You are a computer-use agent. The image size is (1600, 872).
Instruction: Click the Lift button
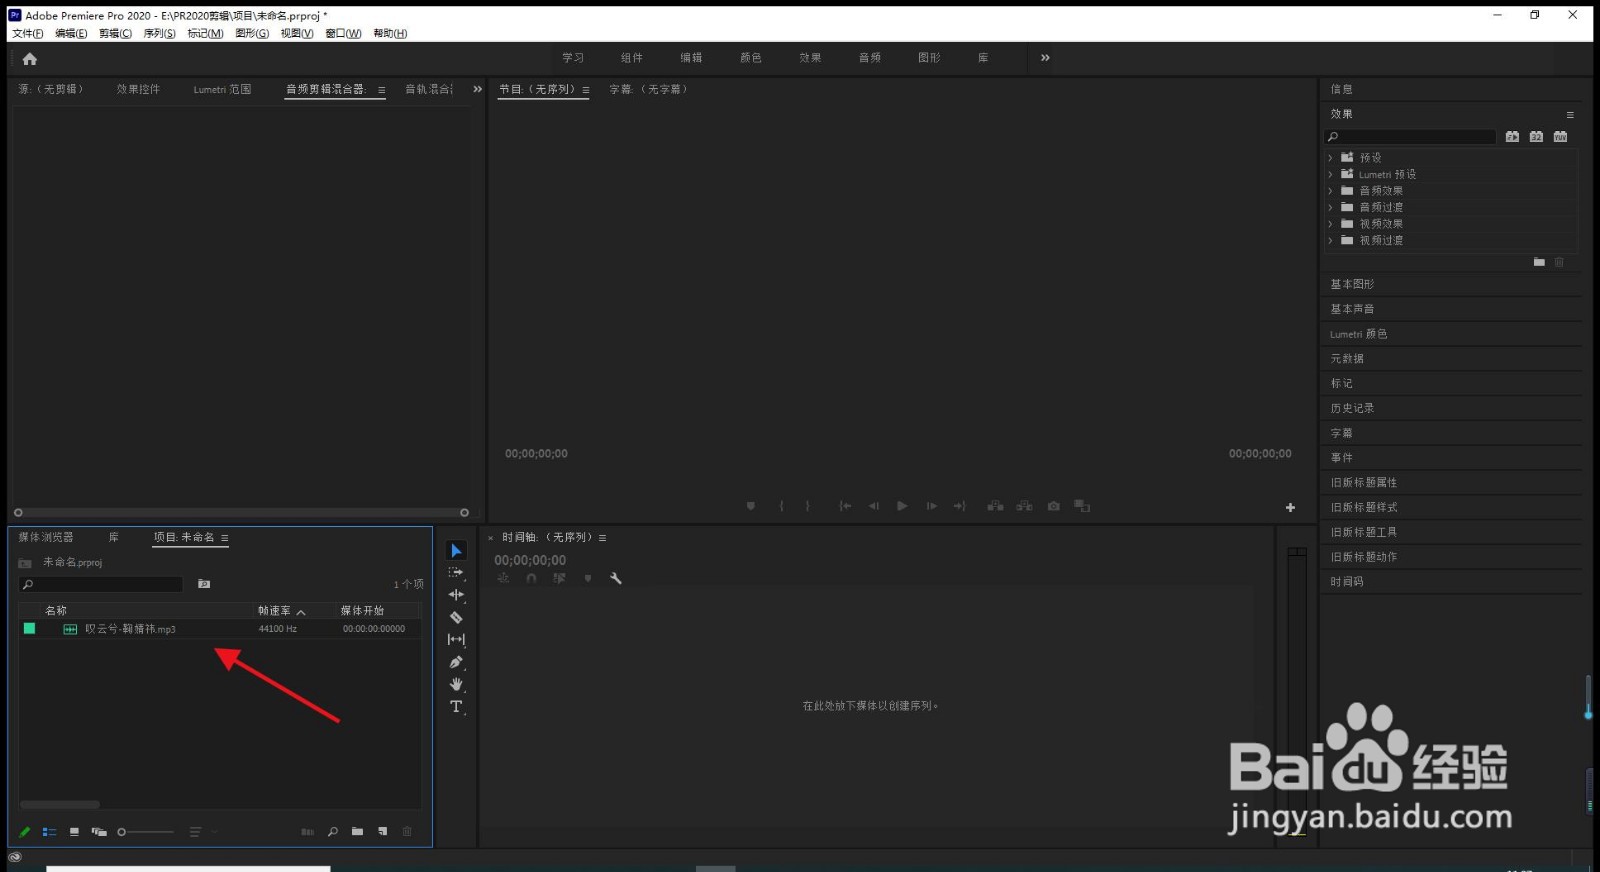click(995, 506)
